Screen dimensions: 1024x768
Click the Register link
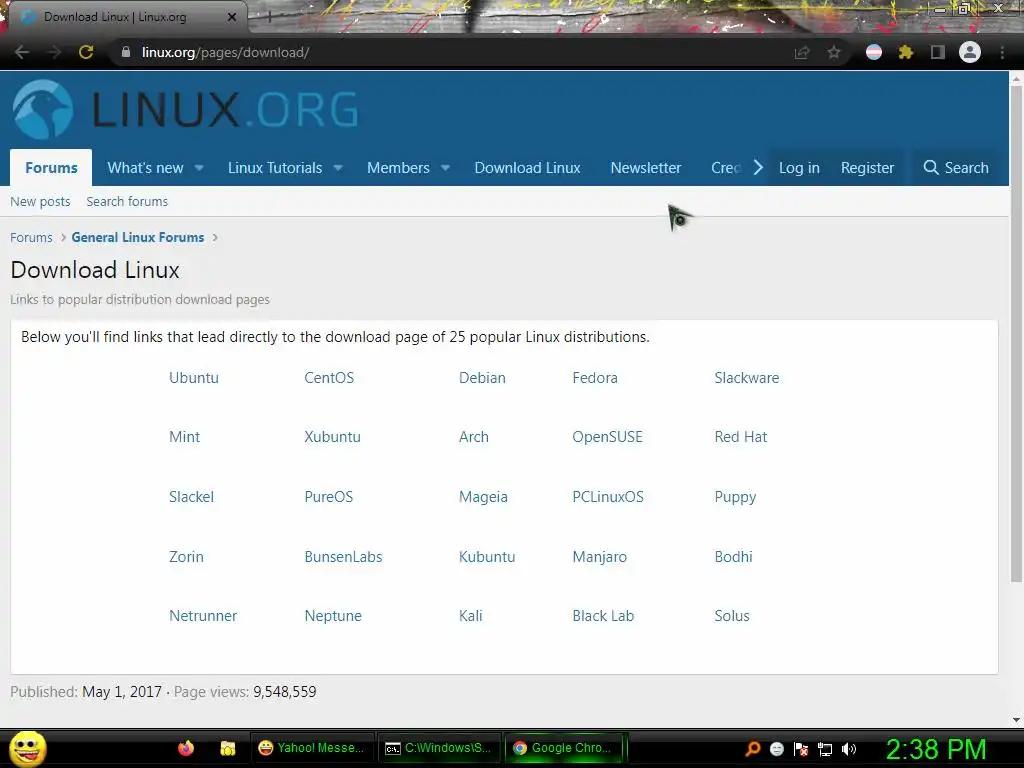point(867,168)
